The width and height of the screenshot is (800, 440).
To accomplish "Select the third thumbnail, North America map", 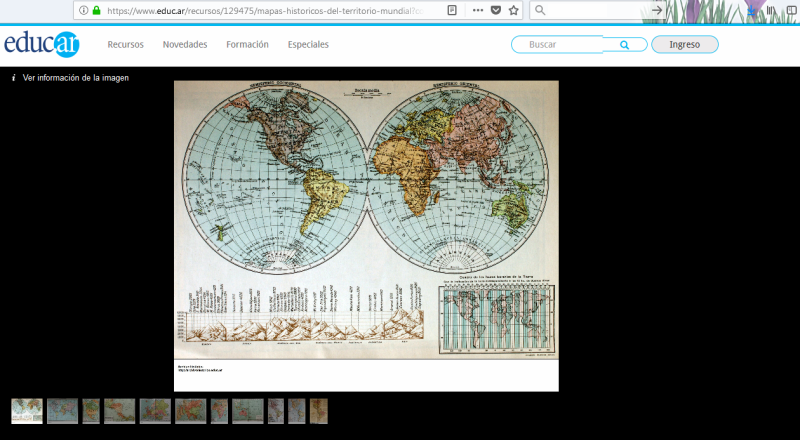I will click(91, 411).
